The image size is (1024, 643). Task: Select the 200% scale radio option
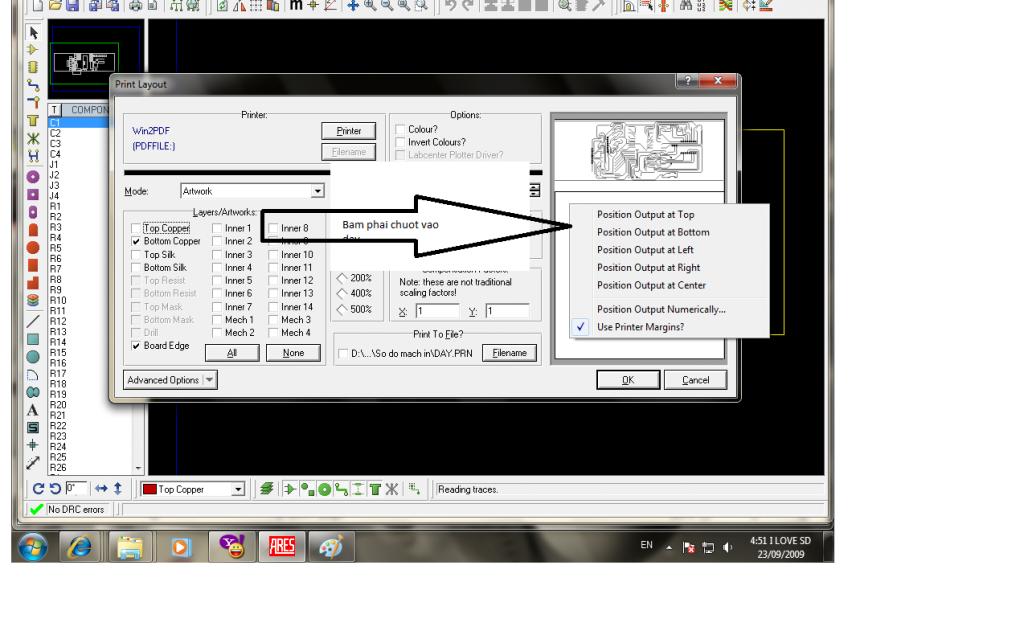[x=342, y=278]
